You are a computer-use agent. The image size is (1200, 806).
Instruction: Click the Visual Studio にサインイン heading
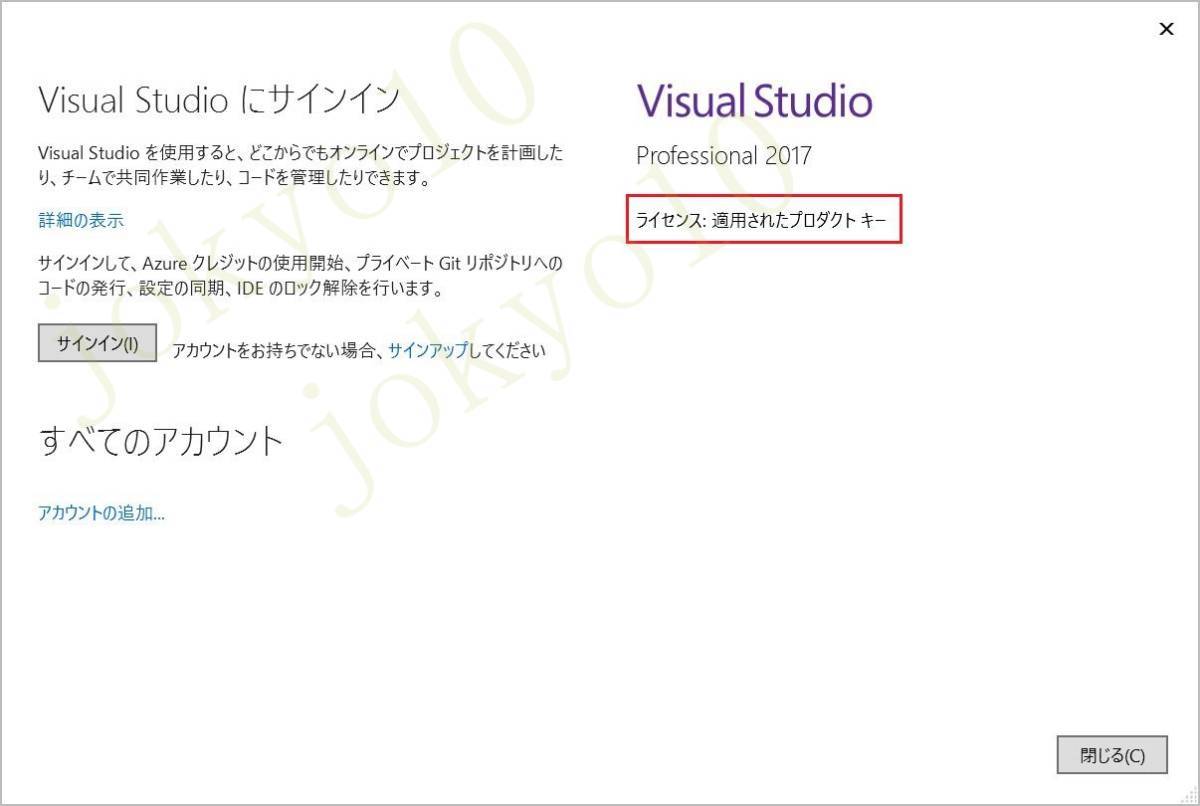click(219, 100)
